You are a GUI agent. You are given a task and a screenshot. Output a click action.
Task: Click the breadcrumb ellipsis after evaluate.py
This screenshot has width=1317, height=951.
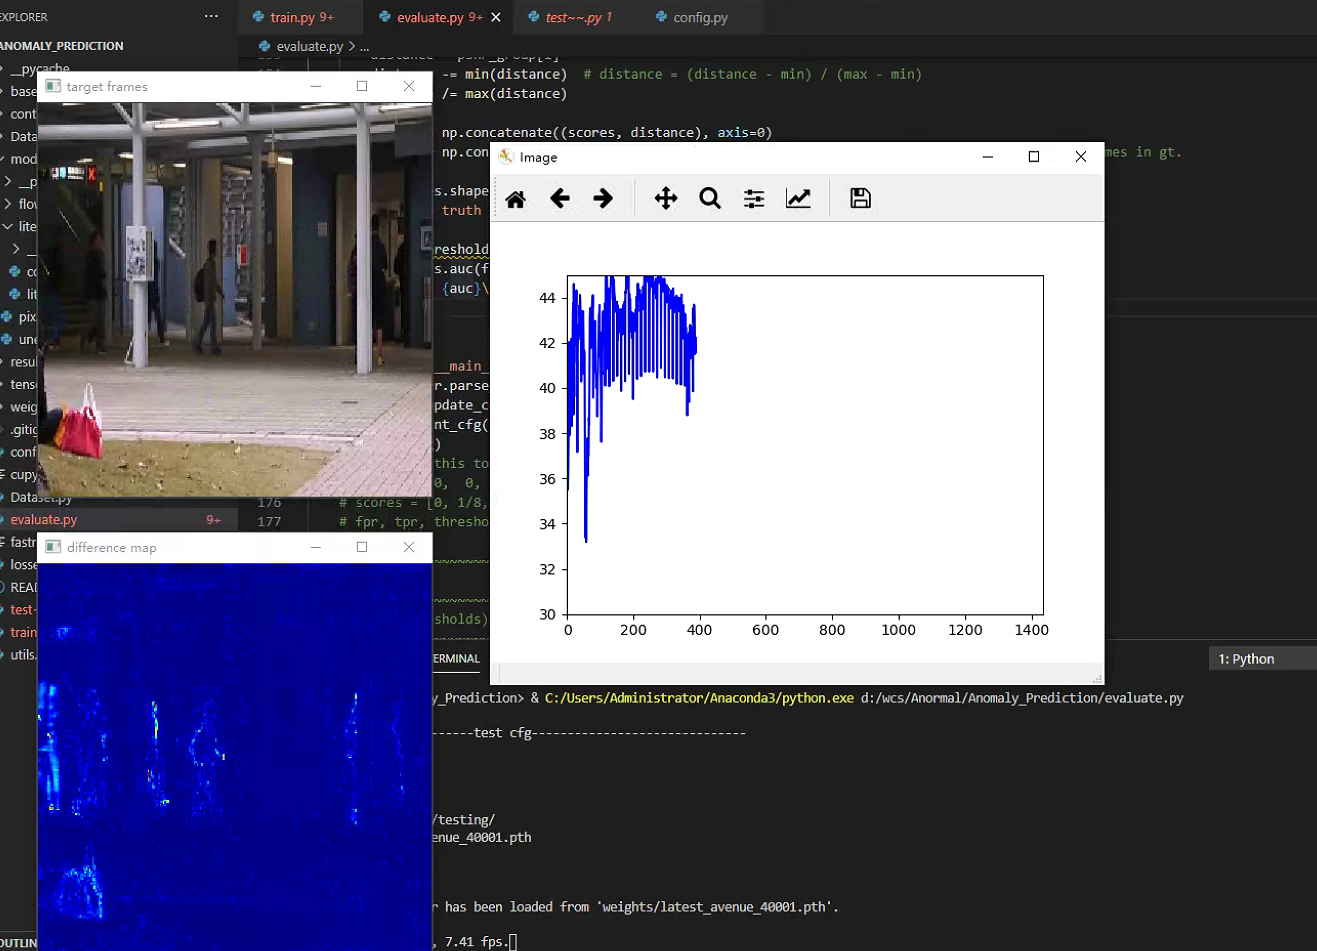[365, 46]
